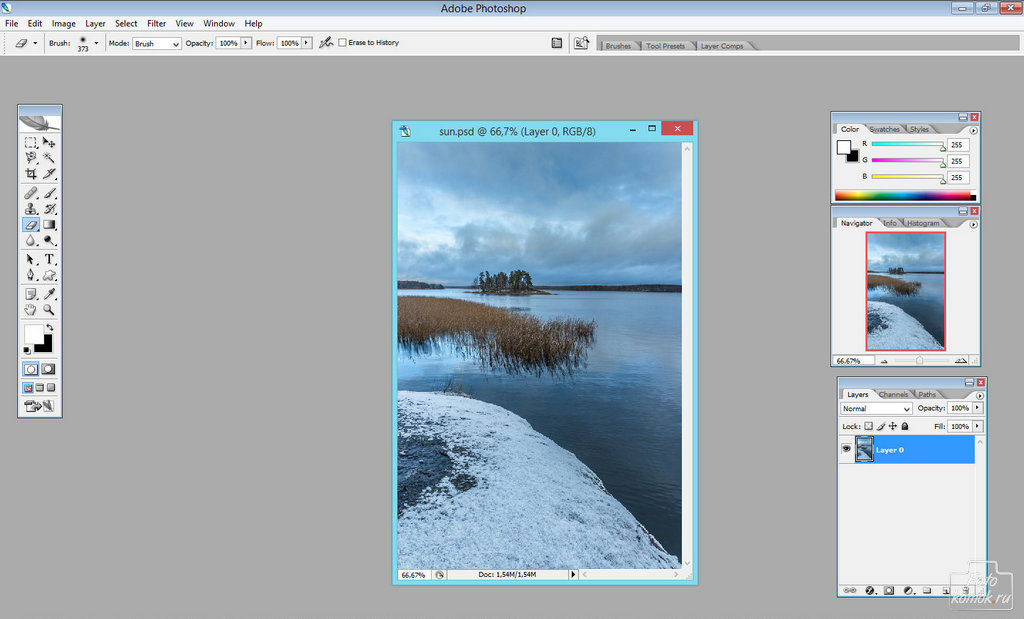The image size is (1024, 619).
Task: Toggle the palettes button in options bar
Action: (556, 43)
